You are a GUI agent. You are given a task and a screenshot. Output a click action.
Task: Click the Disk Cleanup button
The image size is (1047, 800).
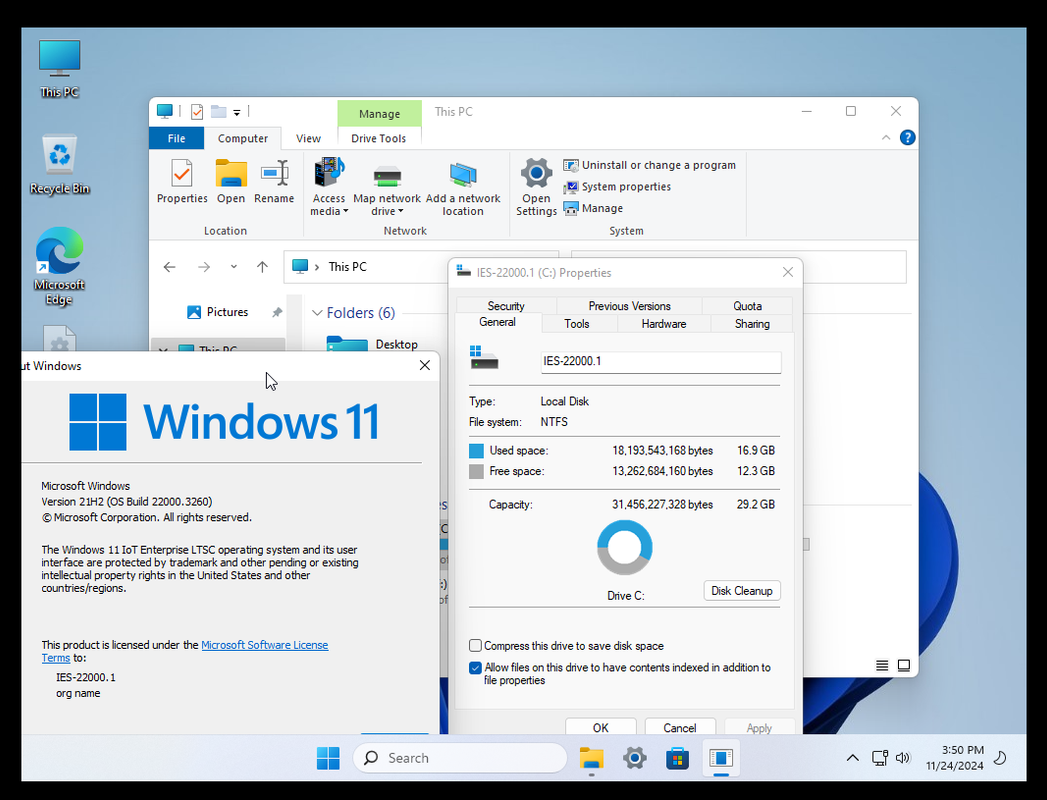(742, 591)
